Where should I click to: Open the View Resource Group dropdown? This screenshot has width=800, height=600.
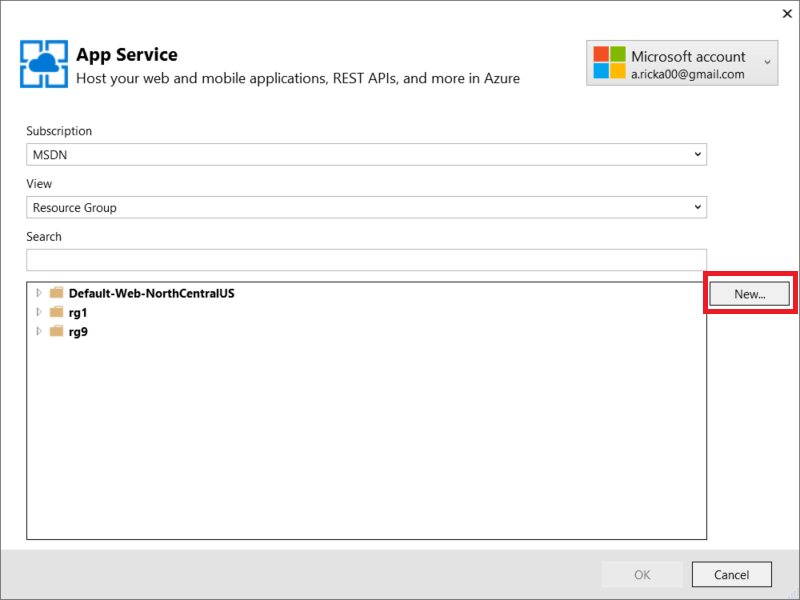[366, 207]
